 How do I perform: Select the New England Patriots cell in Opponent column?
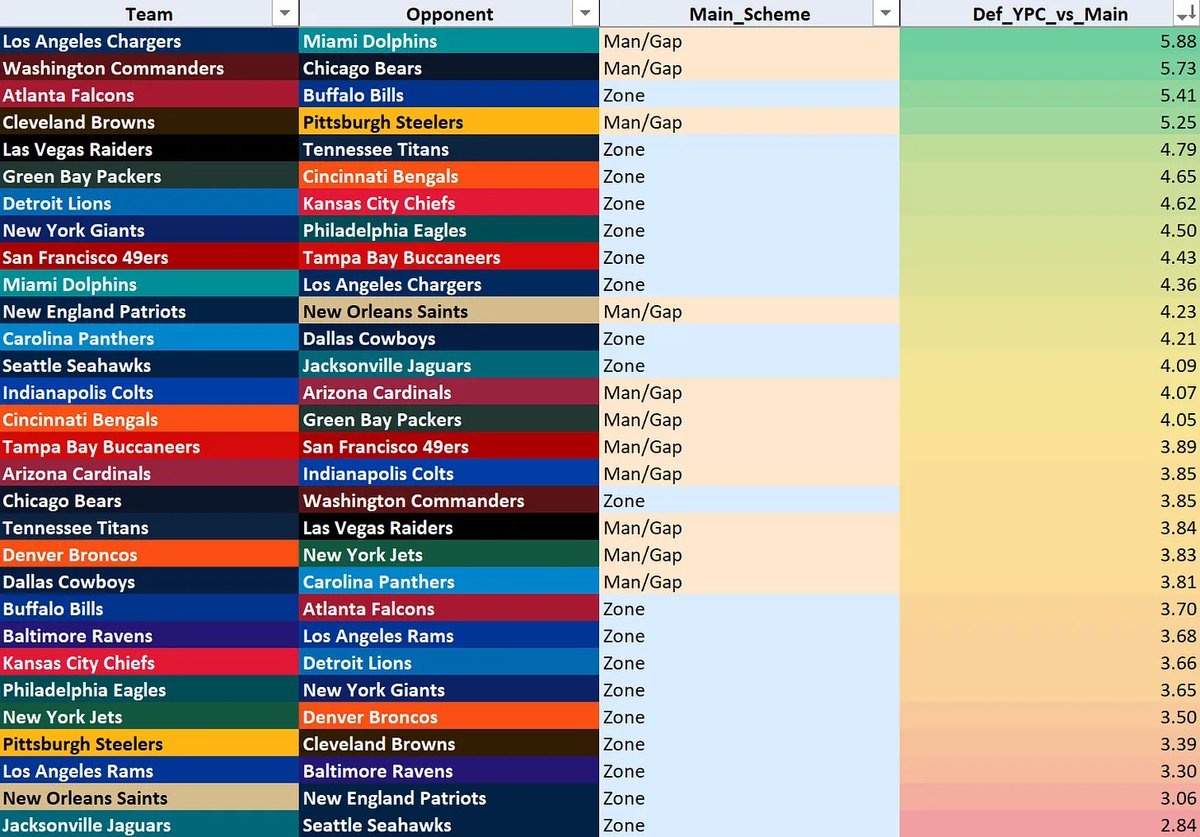pos(449,798)
